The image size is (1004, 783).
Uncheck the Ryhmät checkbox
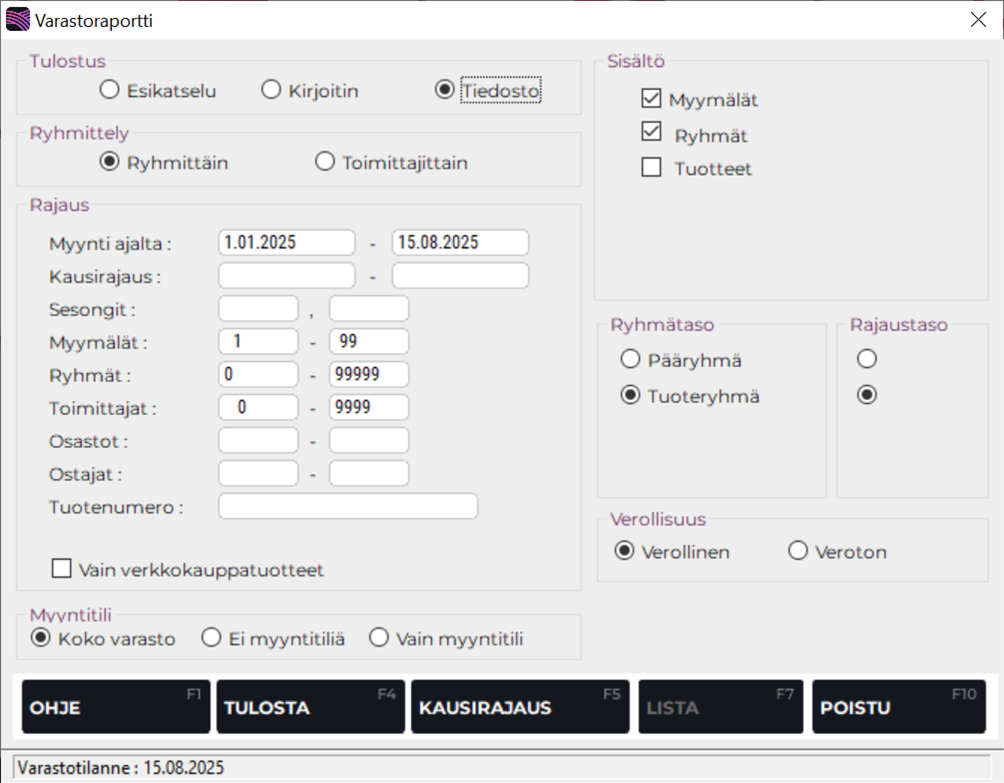[651, 133]
